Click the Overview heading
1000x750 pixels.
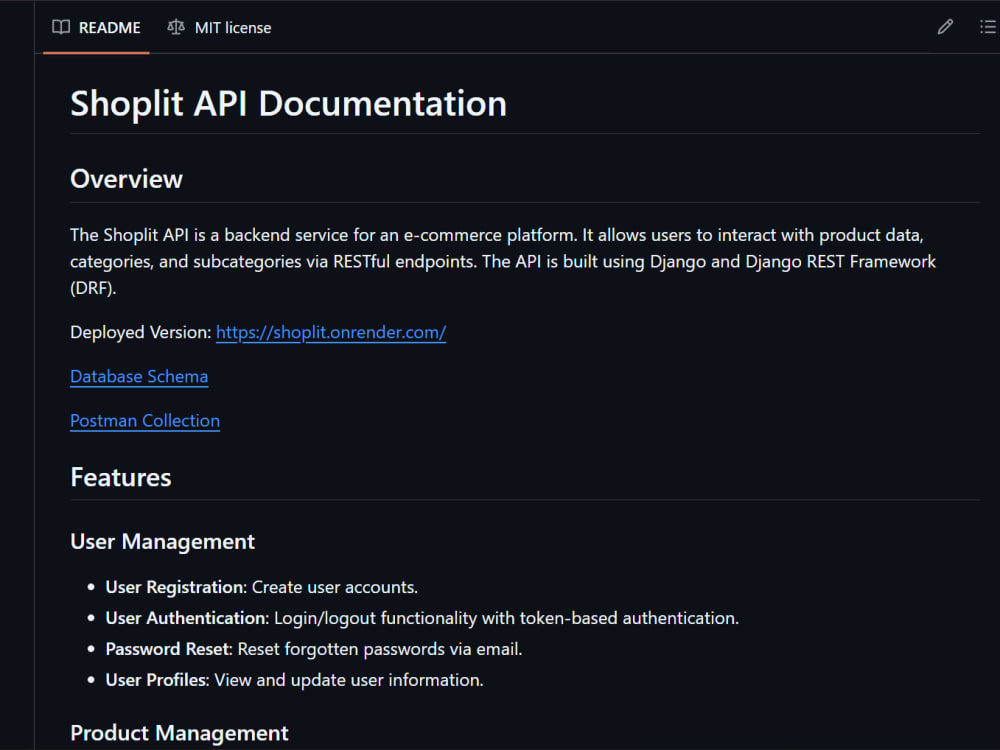pyautogui.click(x=126, y=179)
